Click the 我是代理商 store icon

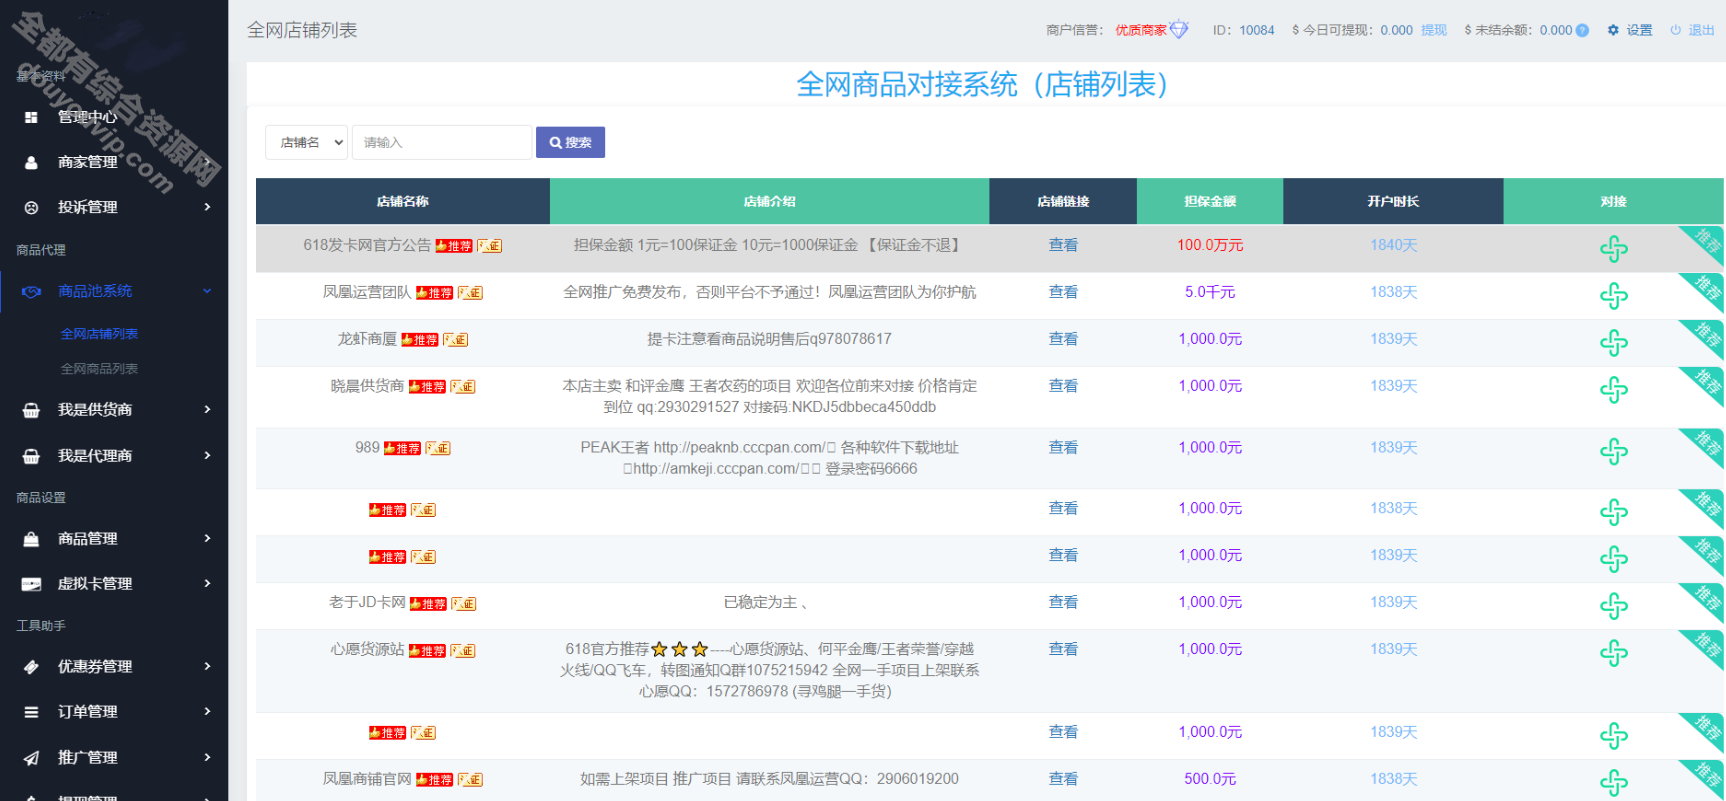(31, 456)
